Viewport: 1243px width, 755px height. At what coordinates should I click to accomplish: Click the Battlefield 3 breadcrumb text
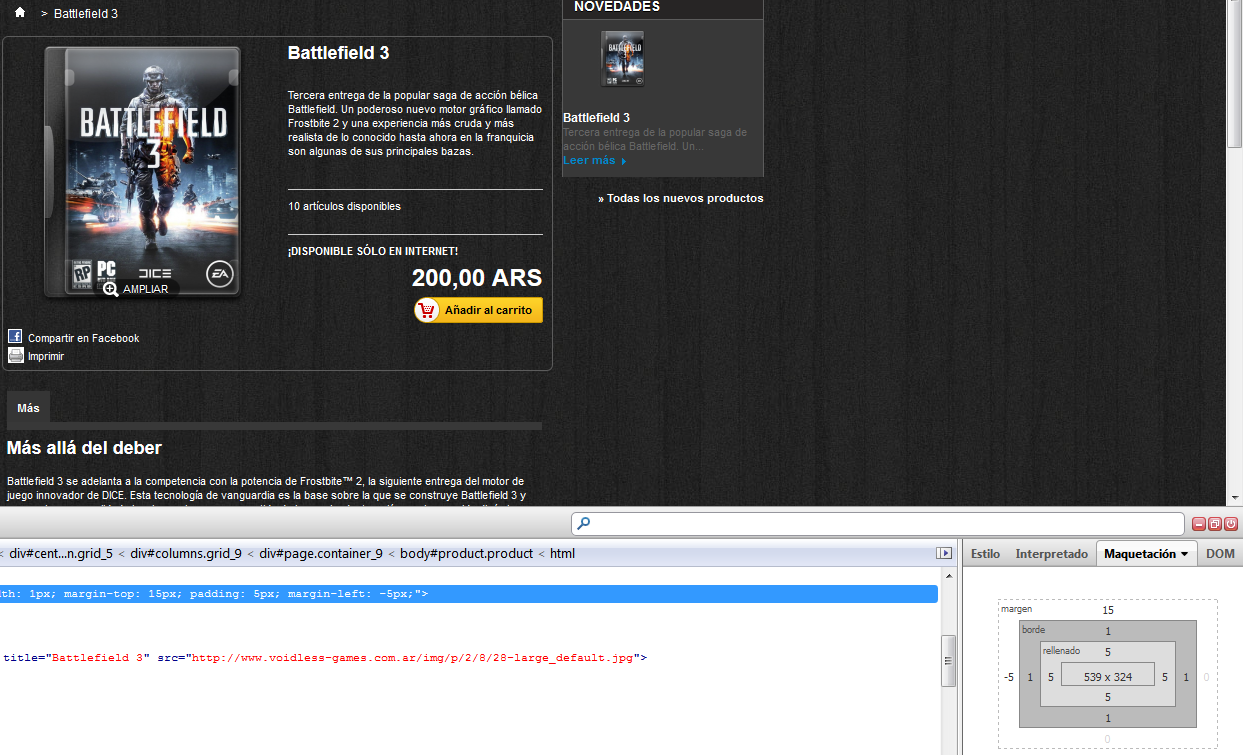pos(86,14)
